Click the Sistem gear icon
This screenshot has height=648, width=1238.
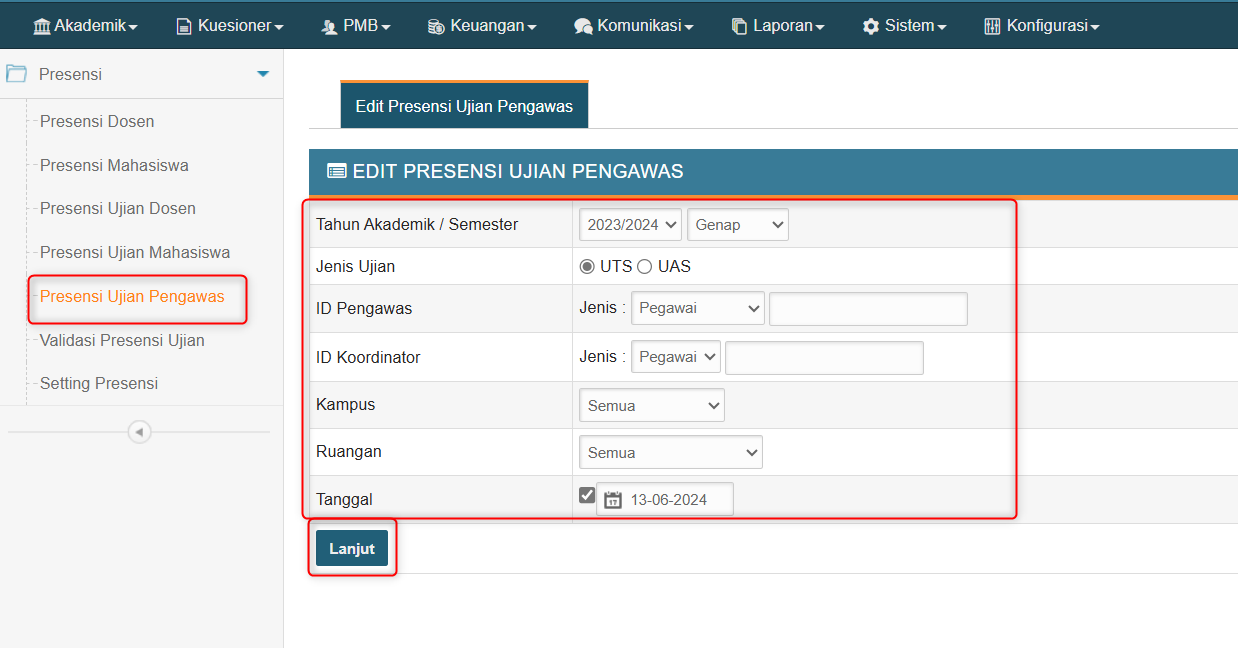click(x=871, y=26)
